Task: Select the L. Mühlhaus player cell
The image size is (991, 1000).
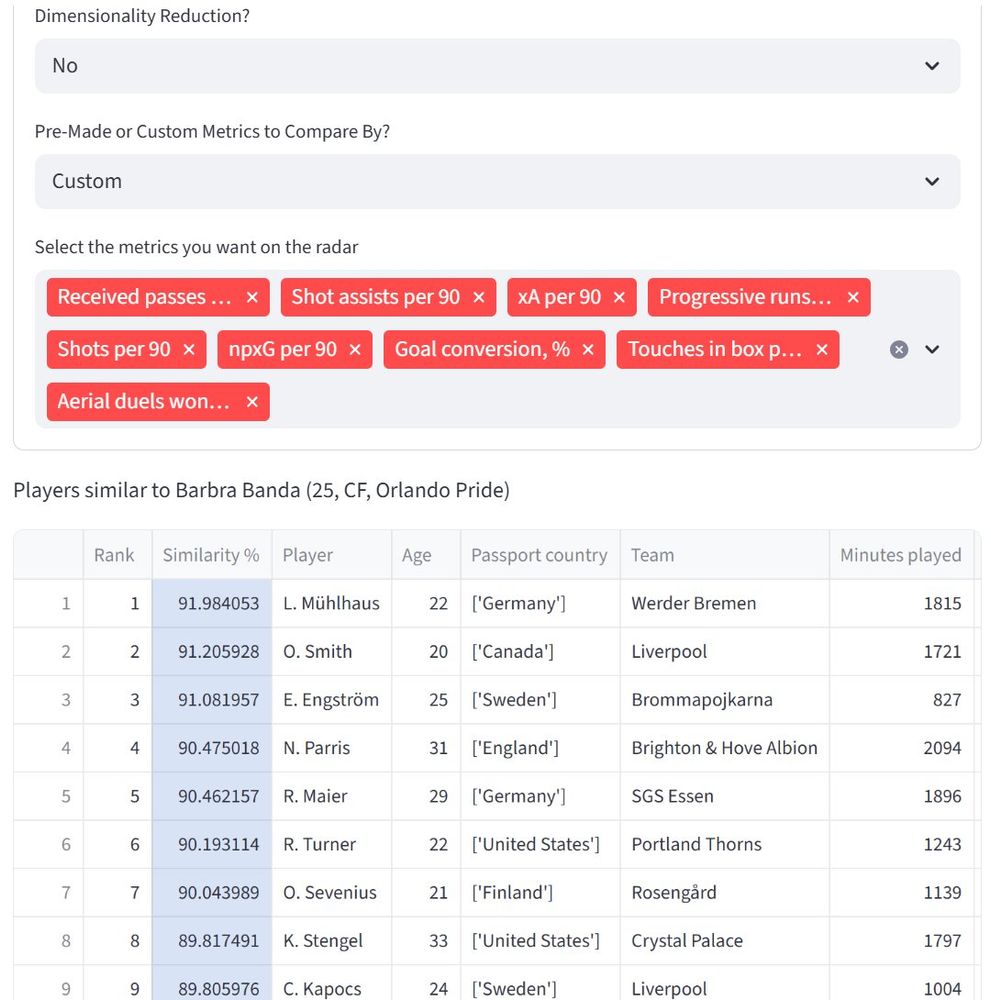Action: coord(331,603)
